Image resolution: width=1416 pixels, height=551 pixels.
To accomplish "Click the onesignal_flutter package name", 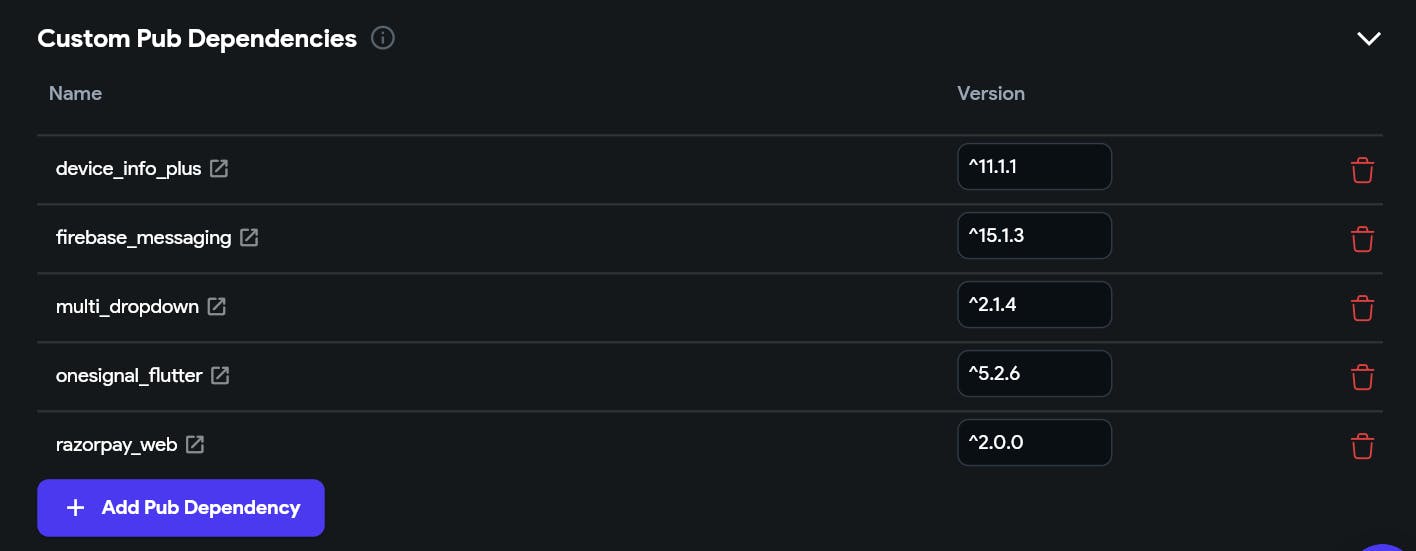I will pyautogui.click(x=129, y=375).
